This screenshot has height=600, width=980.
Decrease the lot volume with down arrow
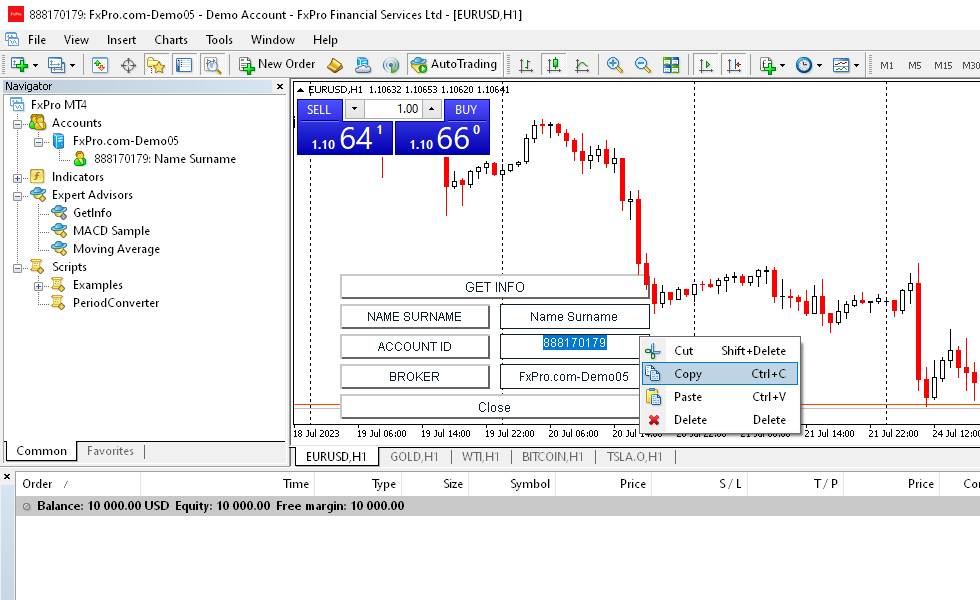click(x=354, y=109)
